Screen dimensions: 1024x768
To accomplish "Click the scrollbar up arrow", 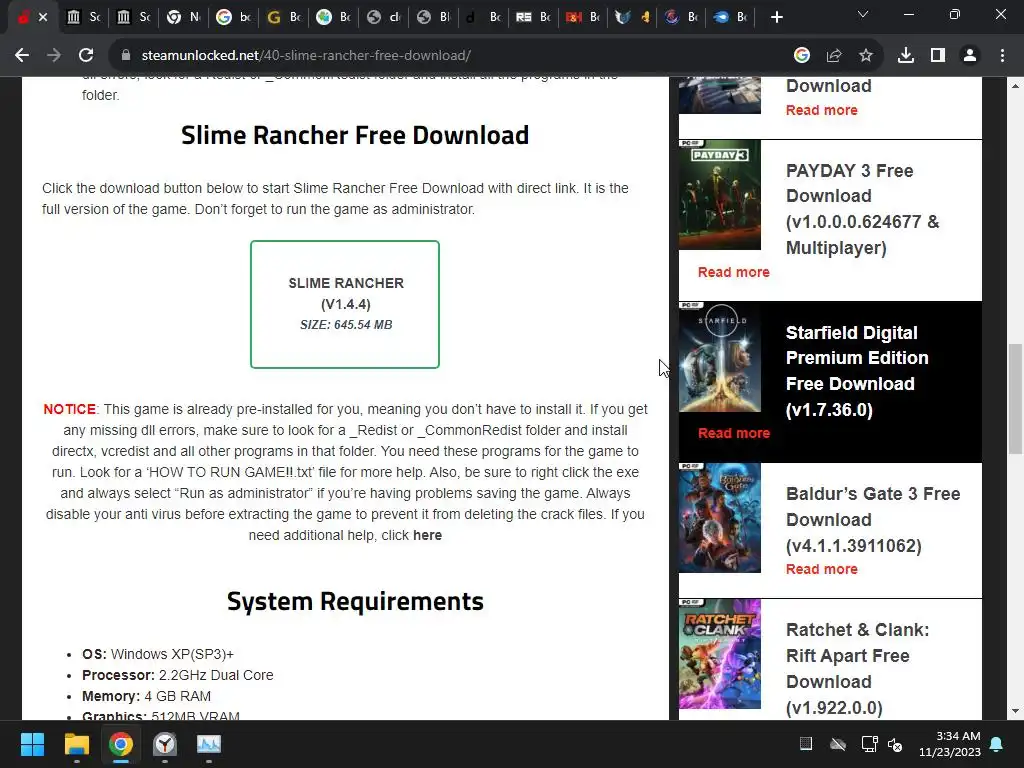I will click(1015, 86).
